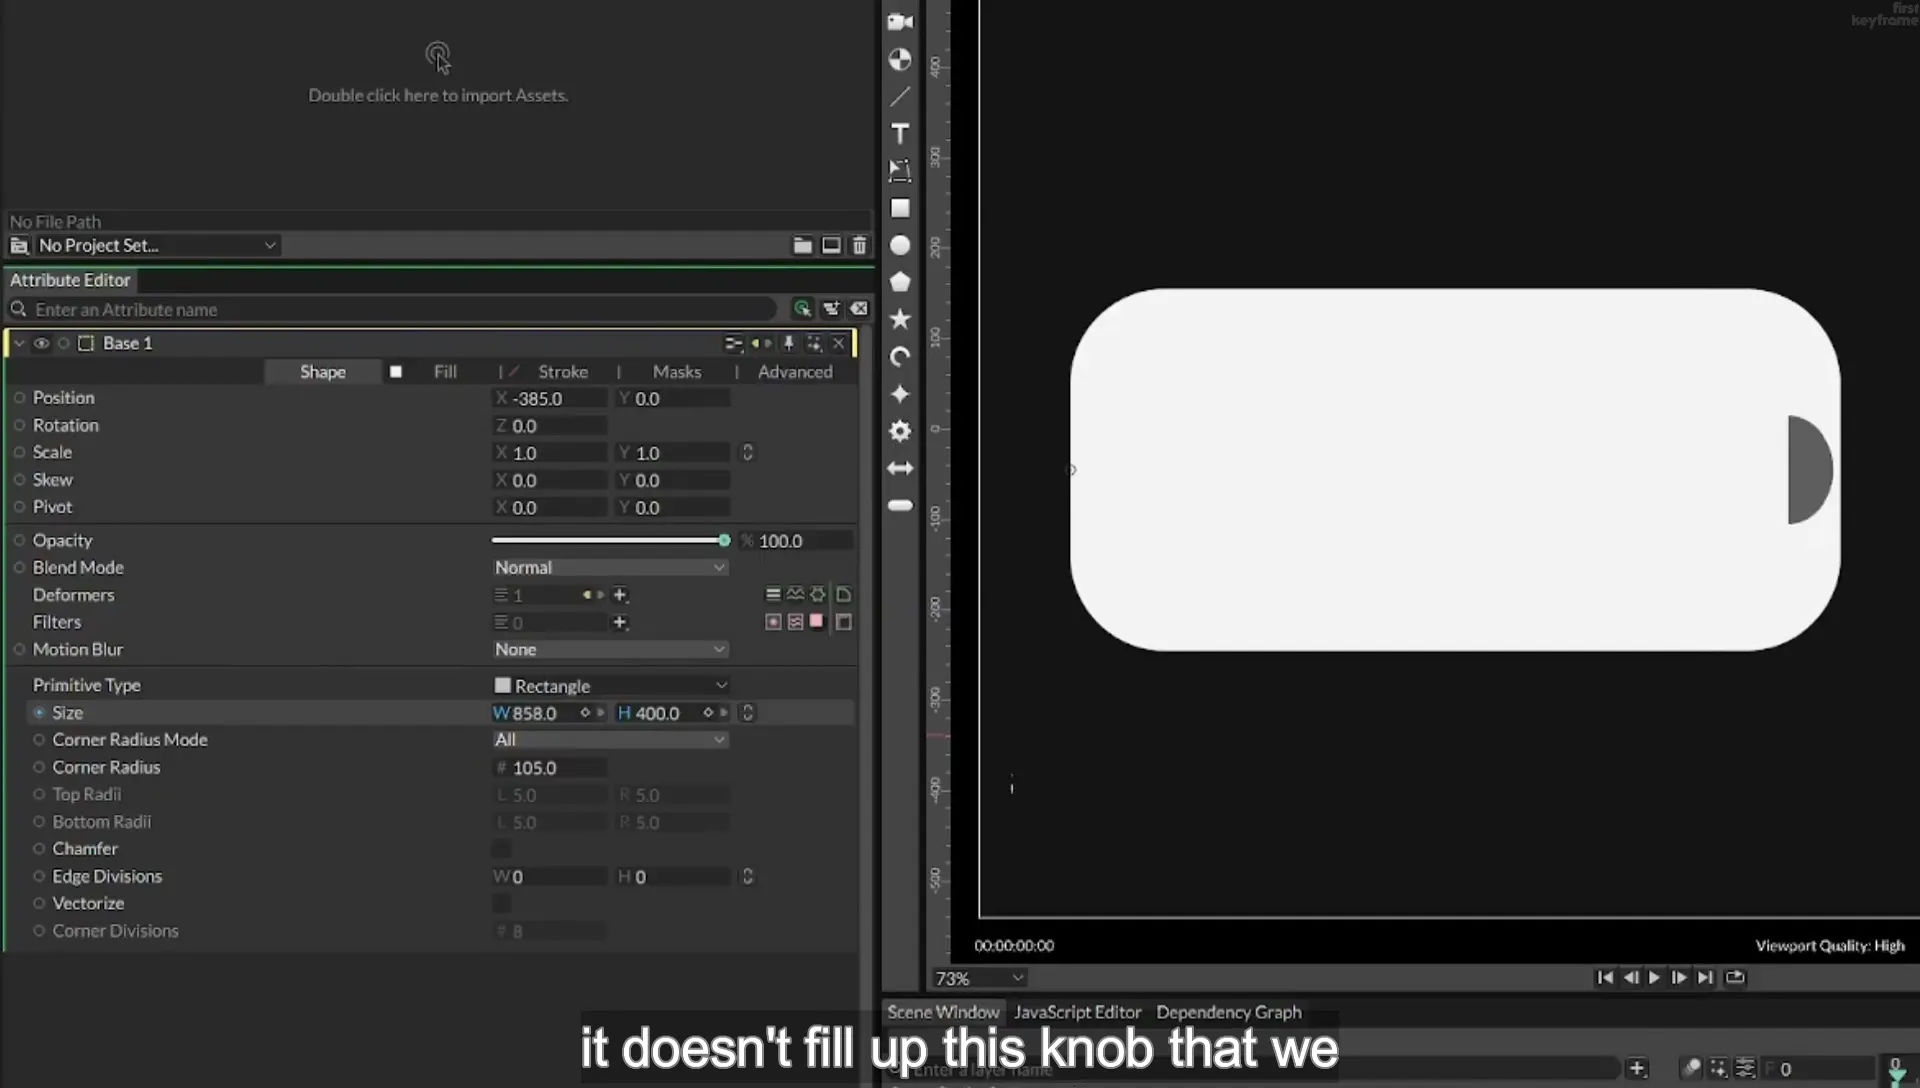Open the Blend Mode Normal dropdown

pos(609,567)
